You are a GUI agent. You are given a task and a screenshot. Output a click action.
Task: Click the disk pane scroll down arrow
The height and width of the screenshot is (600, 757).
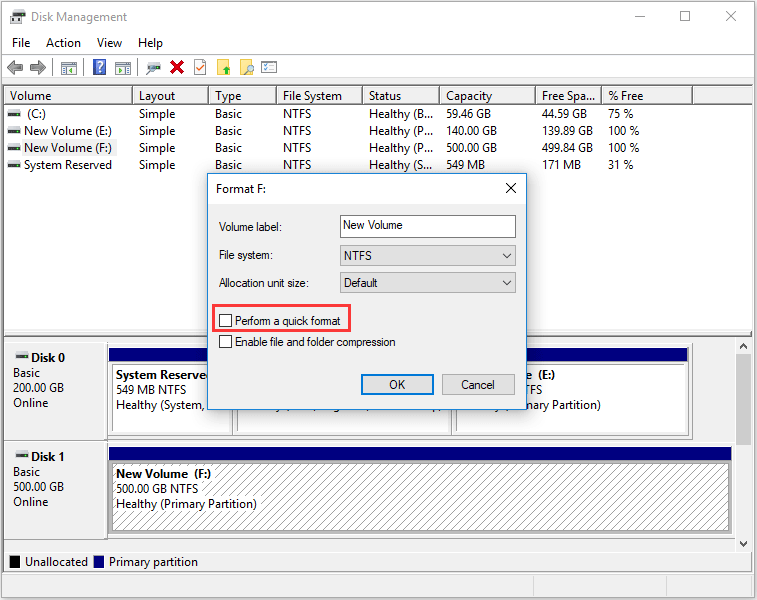[x=743, y=544]
